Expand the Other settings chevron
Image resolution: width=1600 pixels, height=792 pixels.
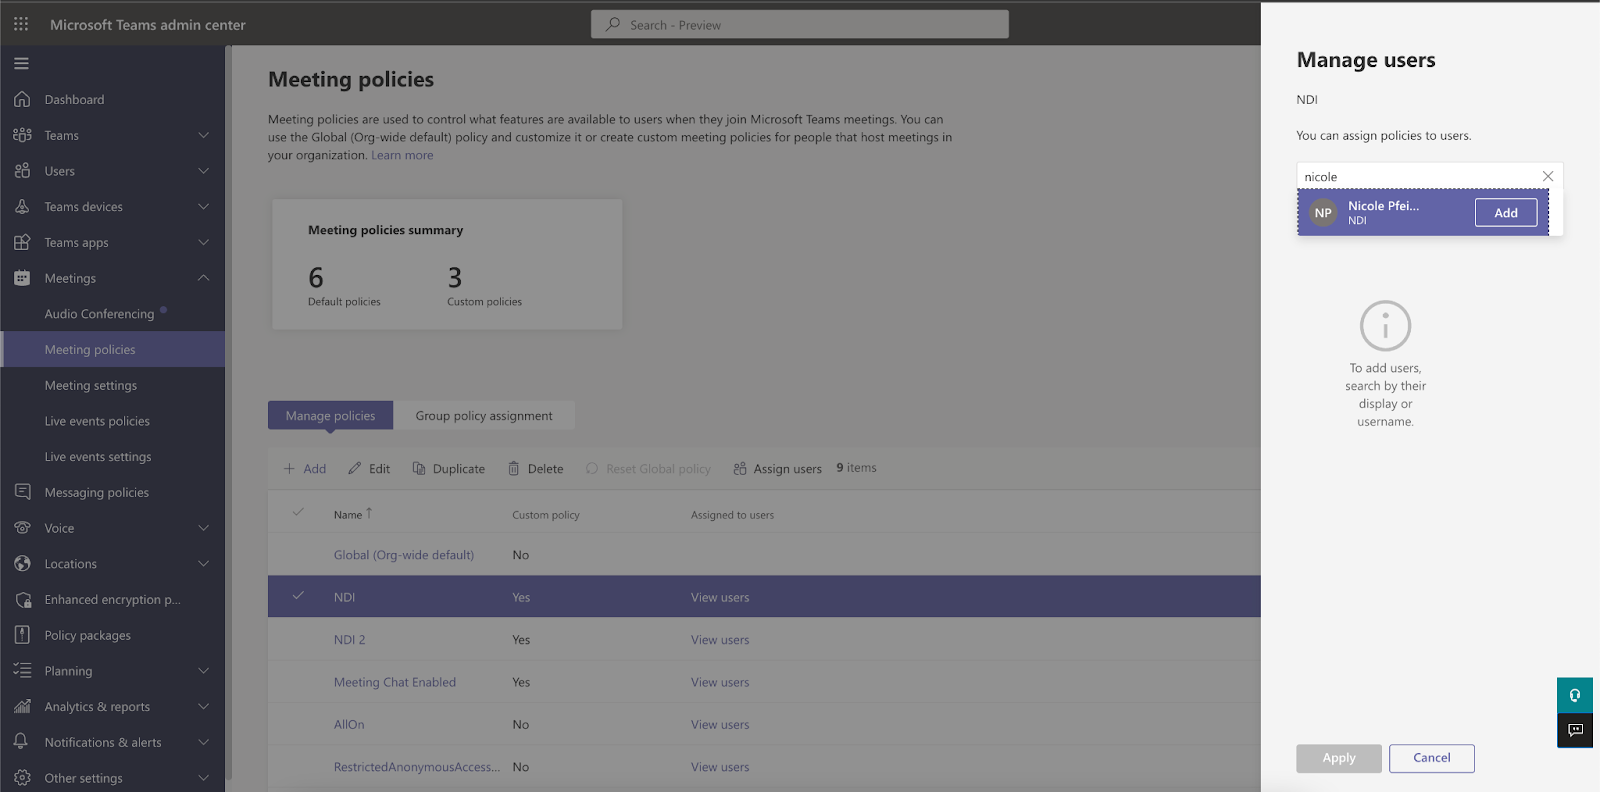[x=204, y=778]
